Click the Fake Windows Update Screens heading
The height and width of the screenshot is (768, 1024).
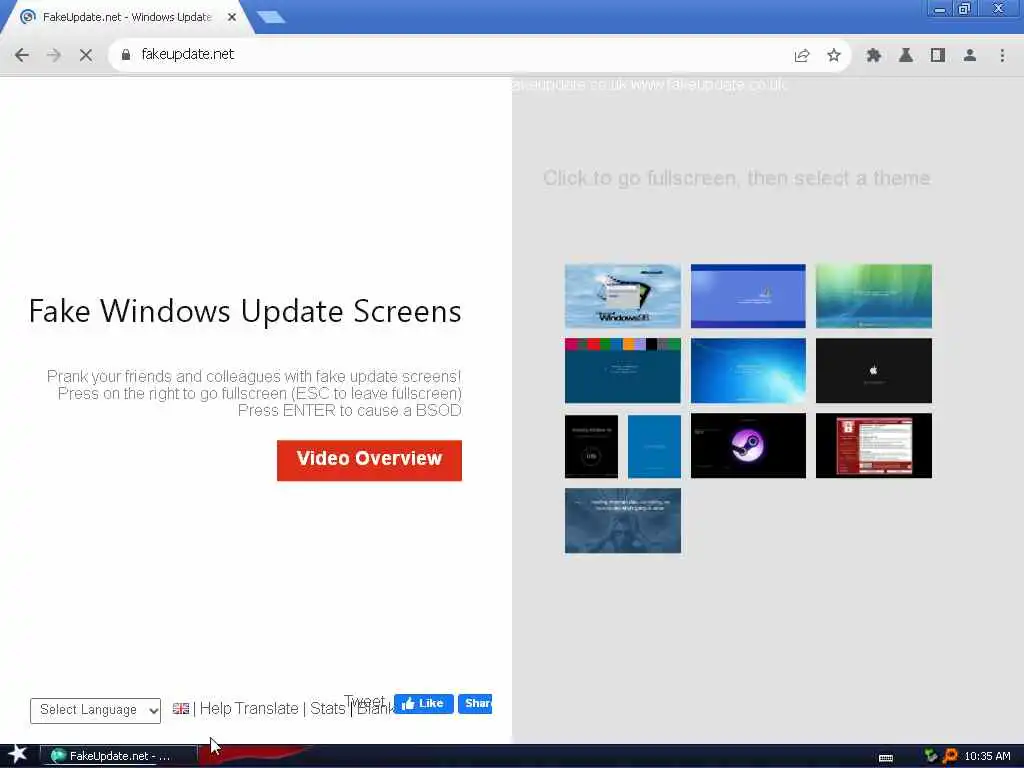[x=245, y=311]
